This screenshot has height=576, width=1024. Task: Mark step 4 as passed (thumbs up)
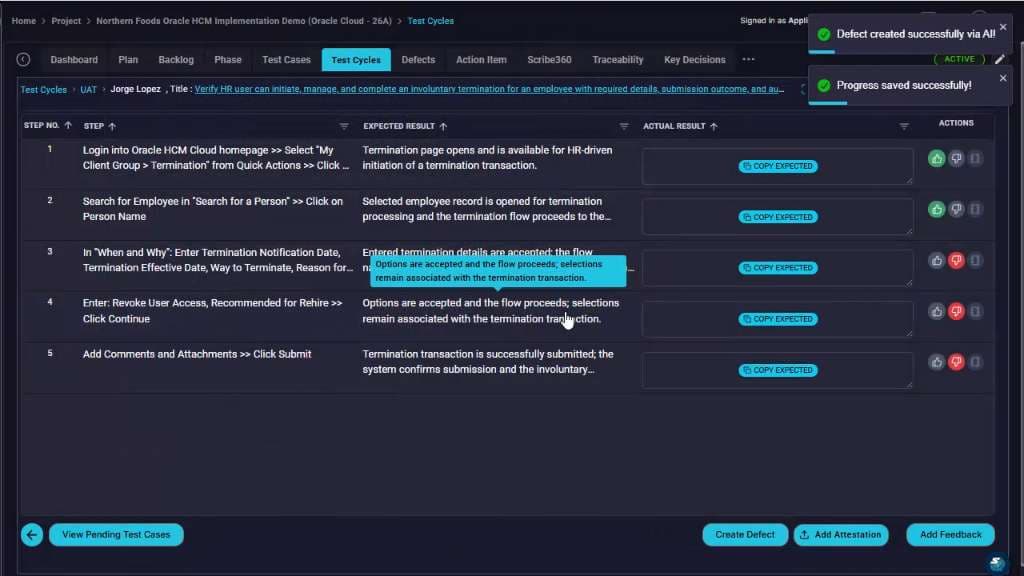tap(936, 312)
